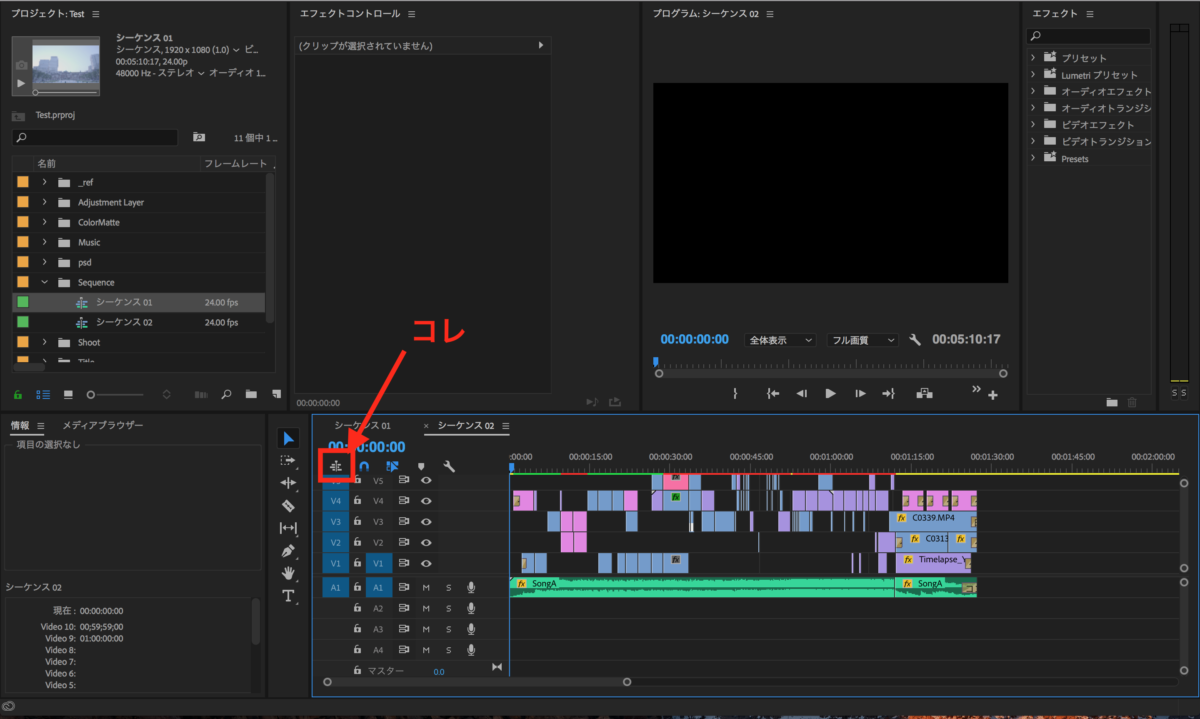Play sequence in Program monitor

point(830,394)
